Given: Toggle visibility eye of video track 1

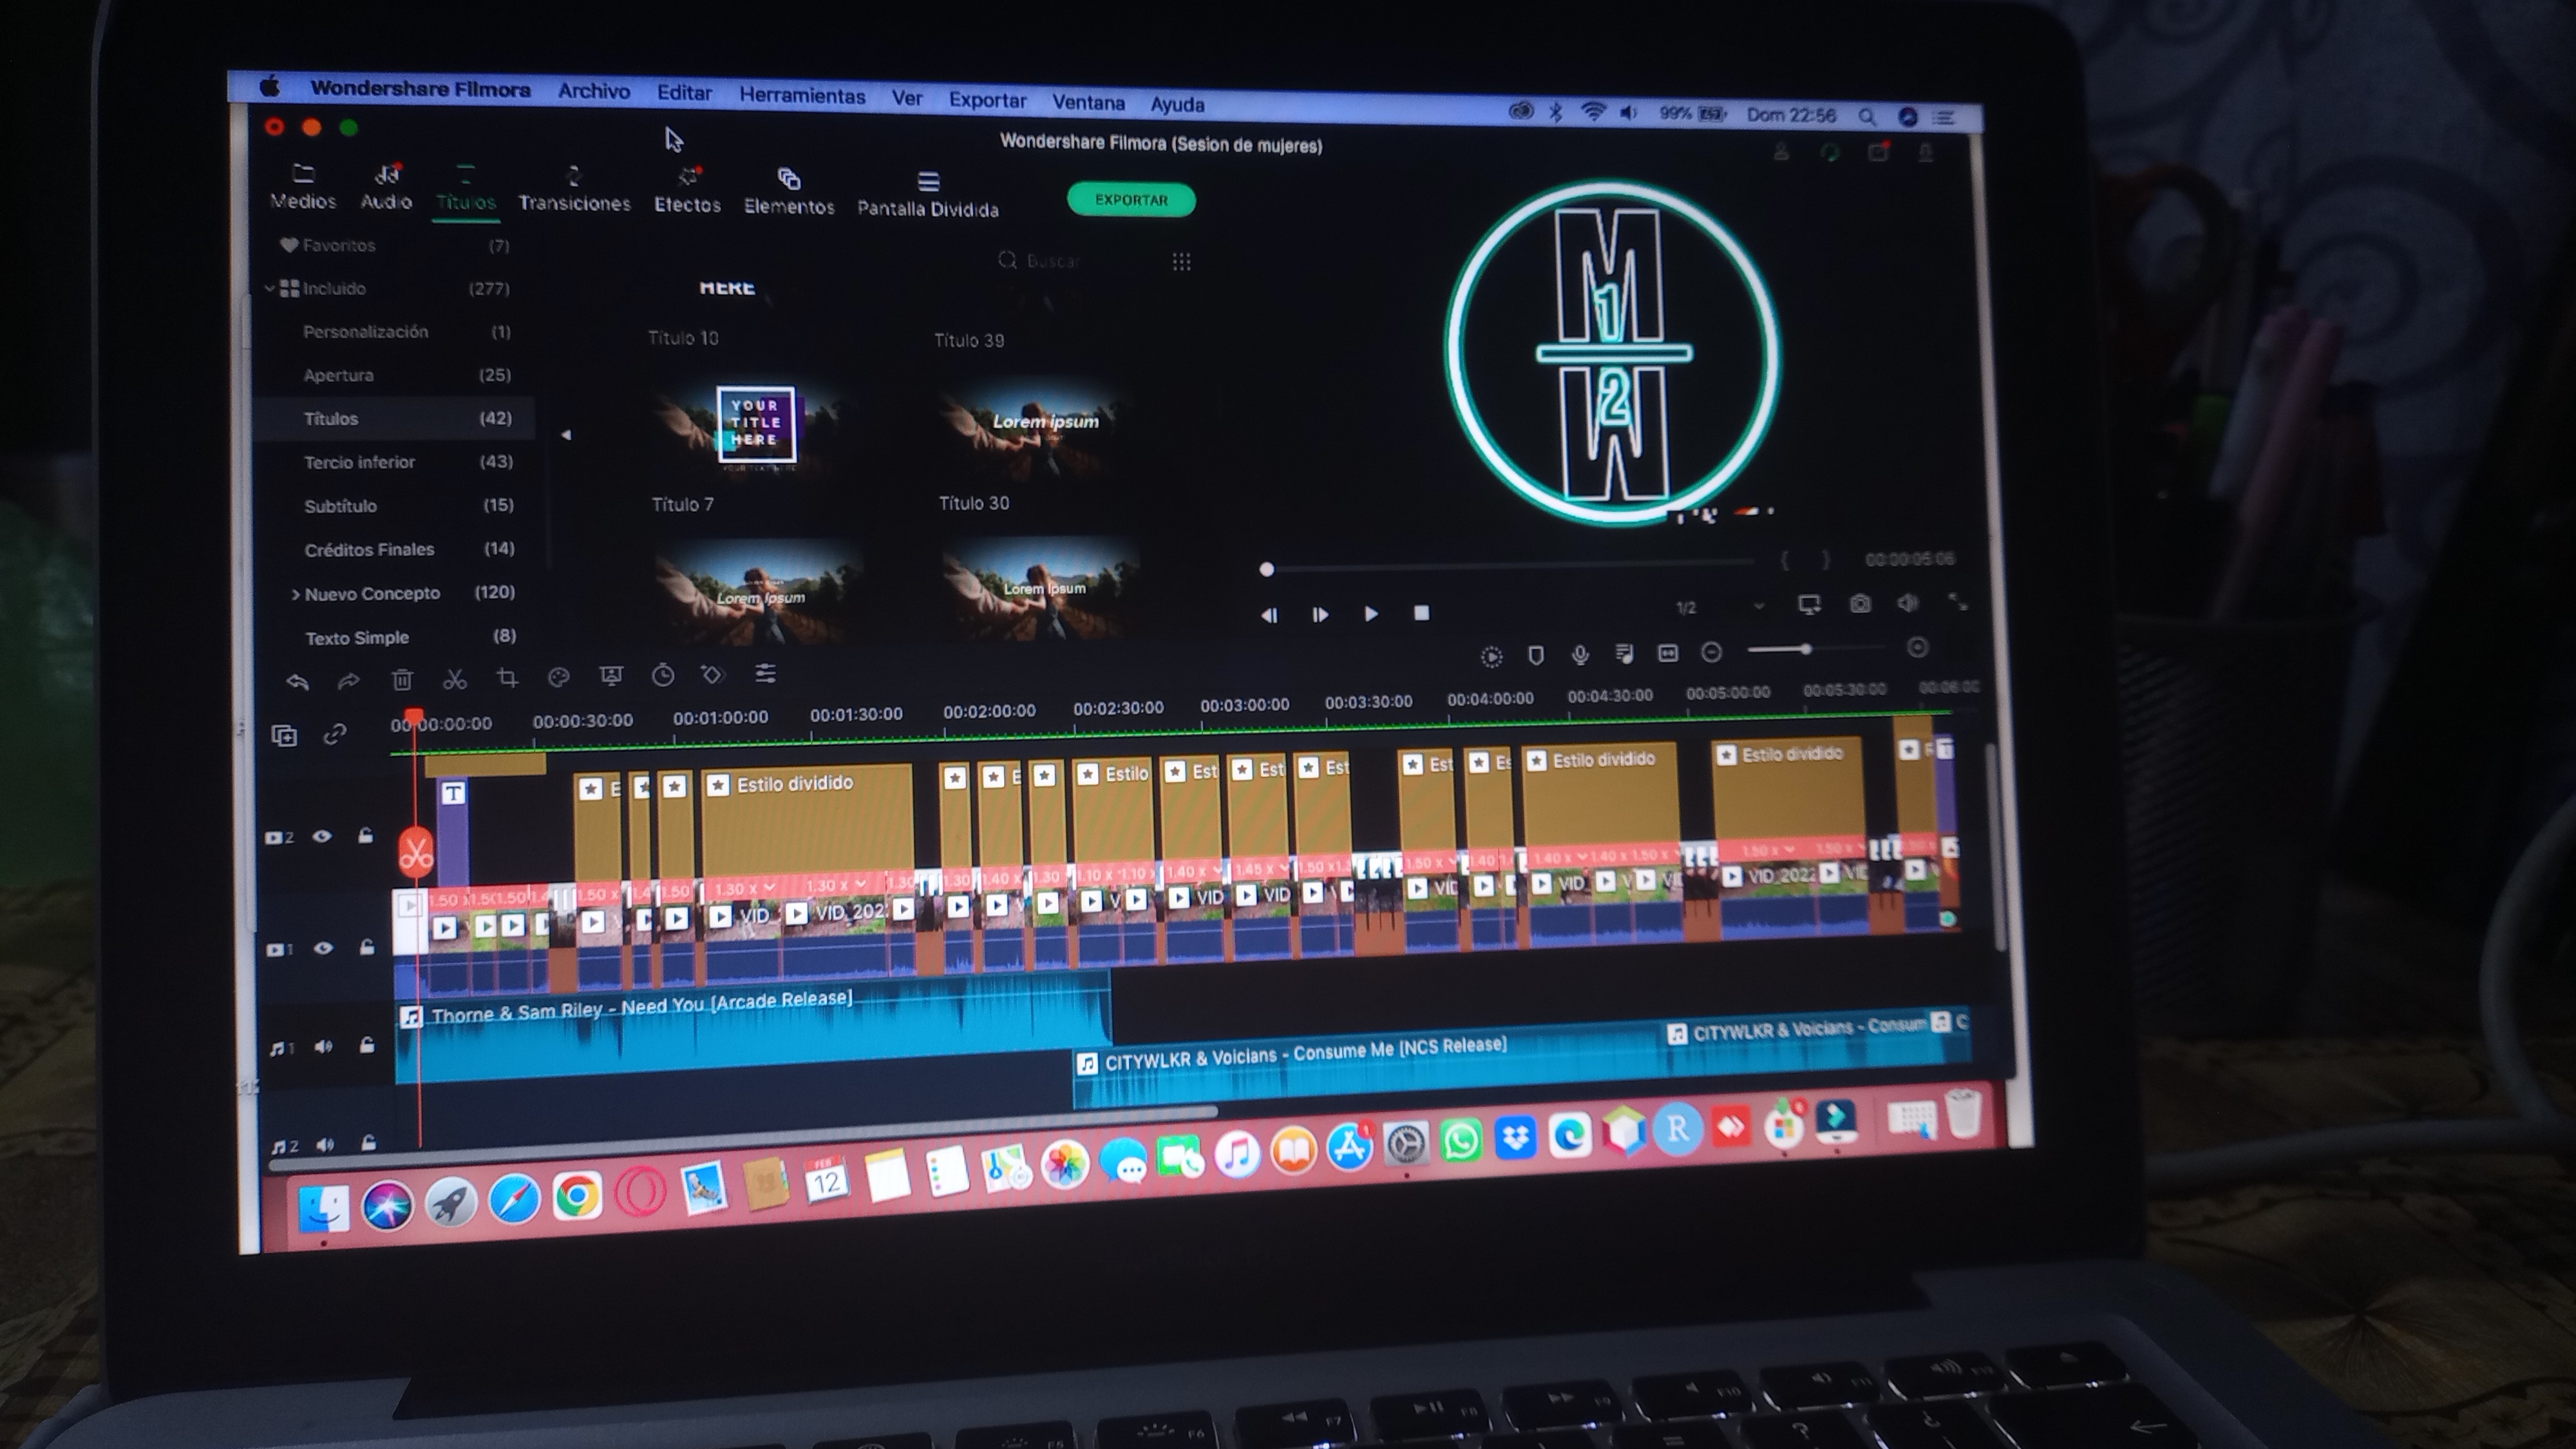Looking at the screenshot, I should tap(322, 948).
